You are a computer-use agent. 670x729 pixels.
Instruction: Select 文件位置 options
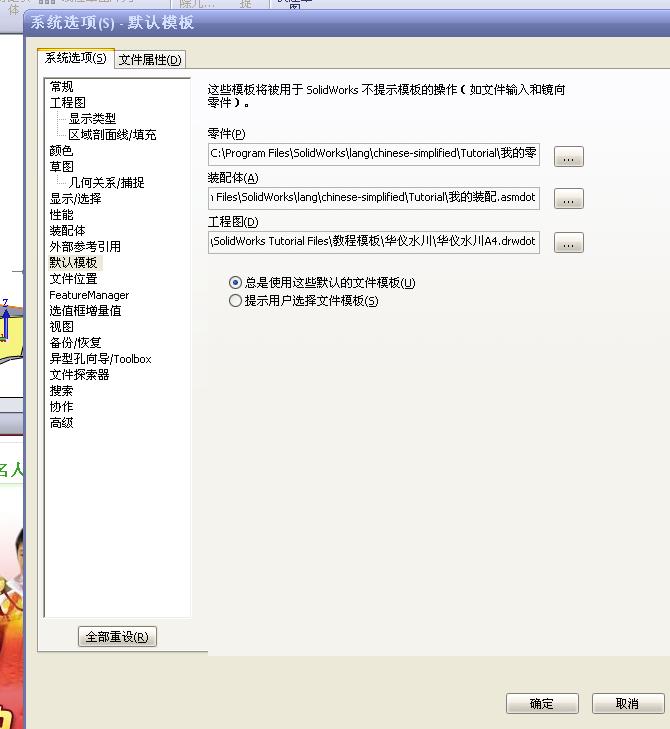pos(73,279)
